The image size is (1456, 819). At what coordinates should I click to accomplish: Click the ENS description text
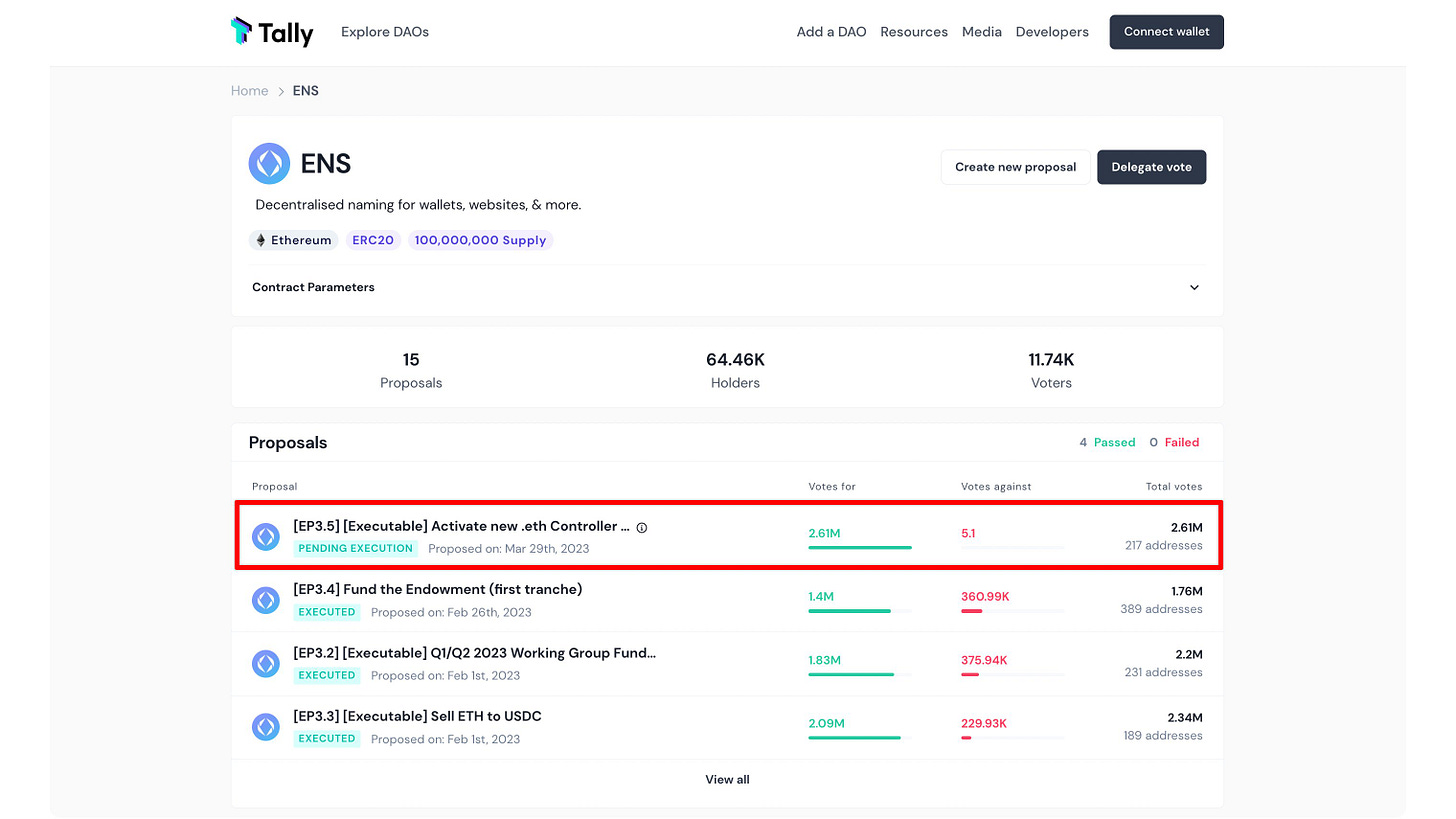(418, 204)
